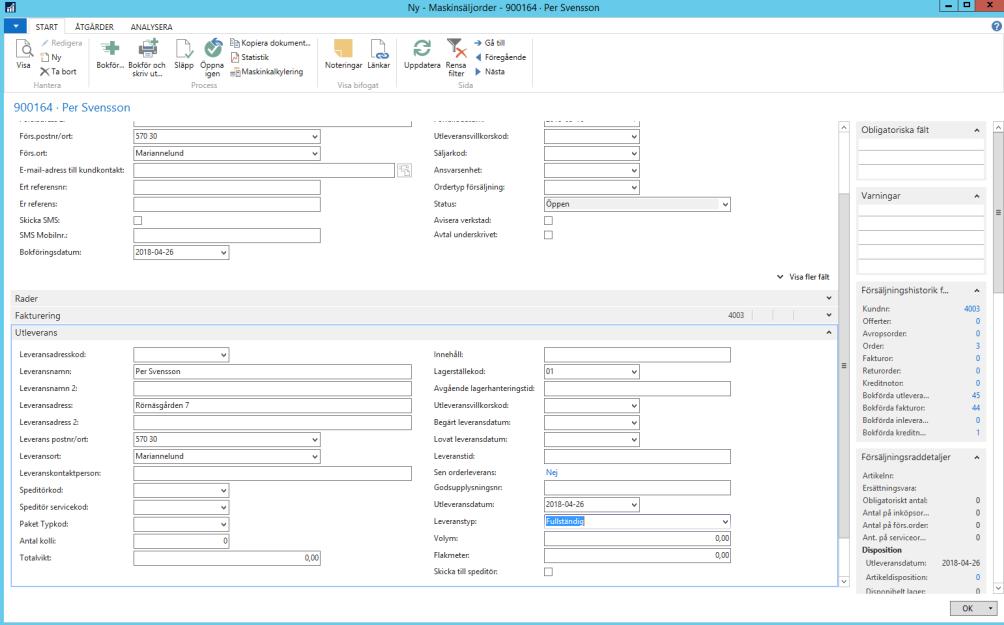The image size is (1004, 625).
Task: Open the Ansvarsenhet dropdown
Action: point(634,170)
